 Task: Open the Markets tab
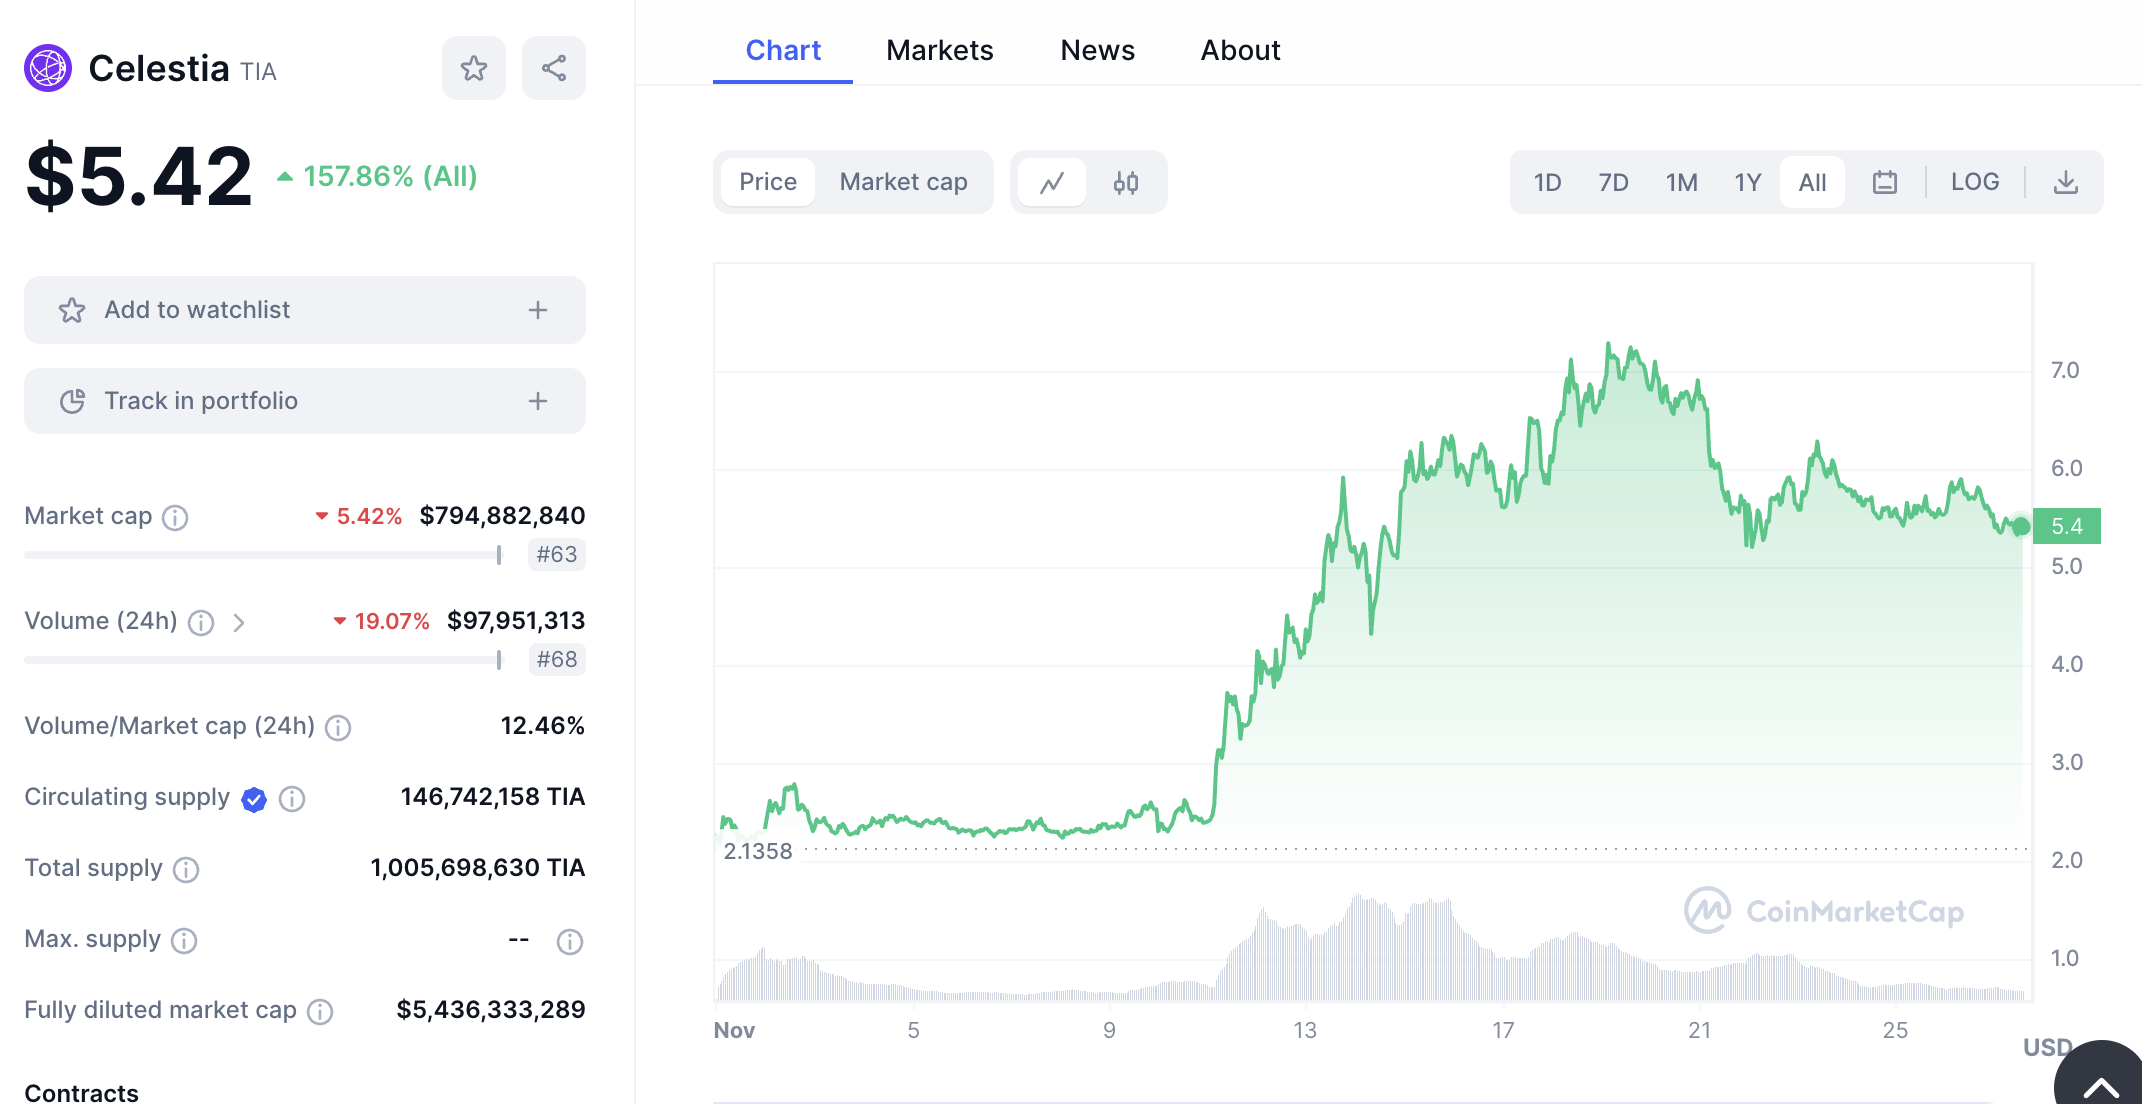tap(939, 50)
